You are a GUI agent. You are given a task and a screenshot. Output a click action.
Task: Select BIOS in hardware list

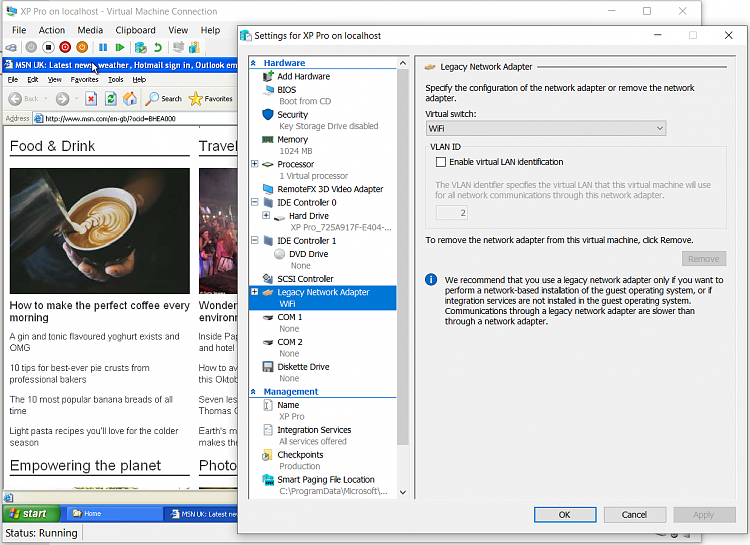(x=287, y=89)
